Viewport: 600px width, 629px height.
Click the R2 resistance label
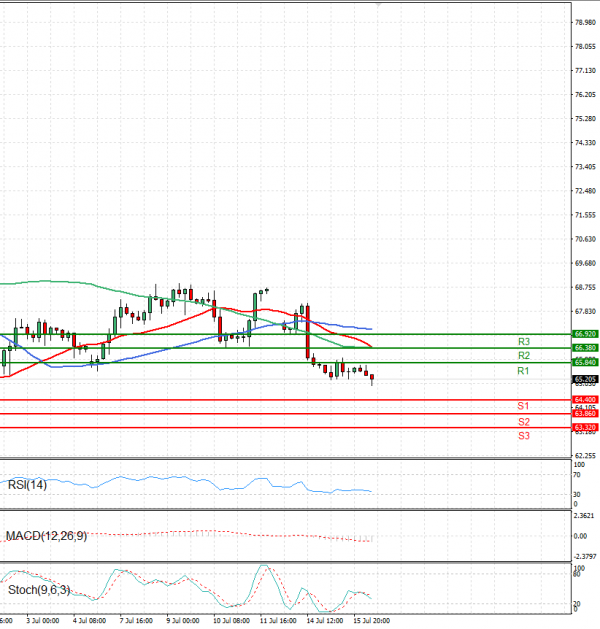(524, 355)
